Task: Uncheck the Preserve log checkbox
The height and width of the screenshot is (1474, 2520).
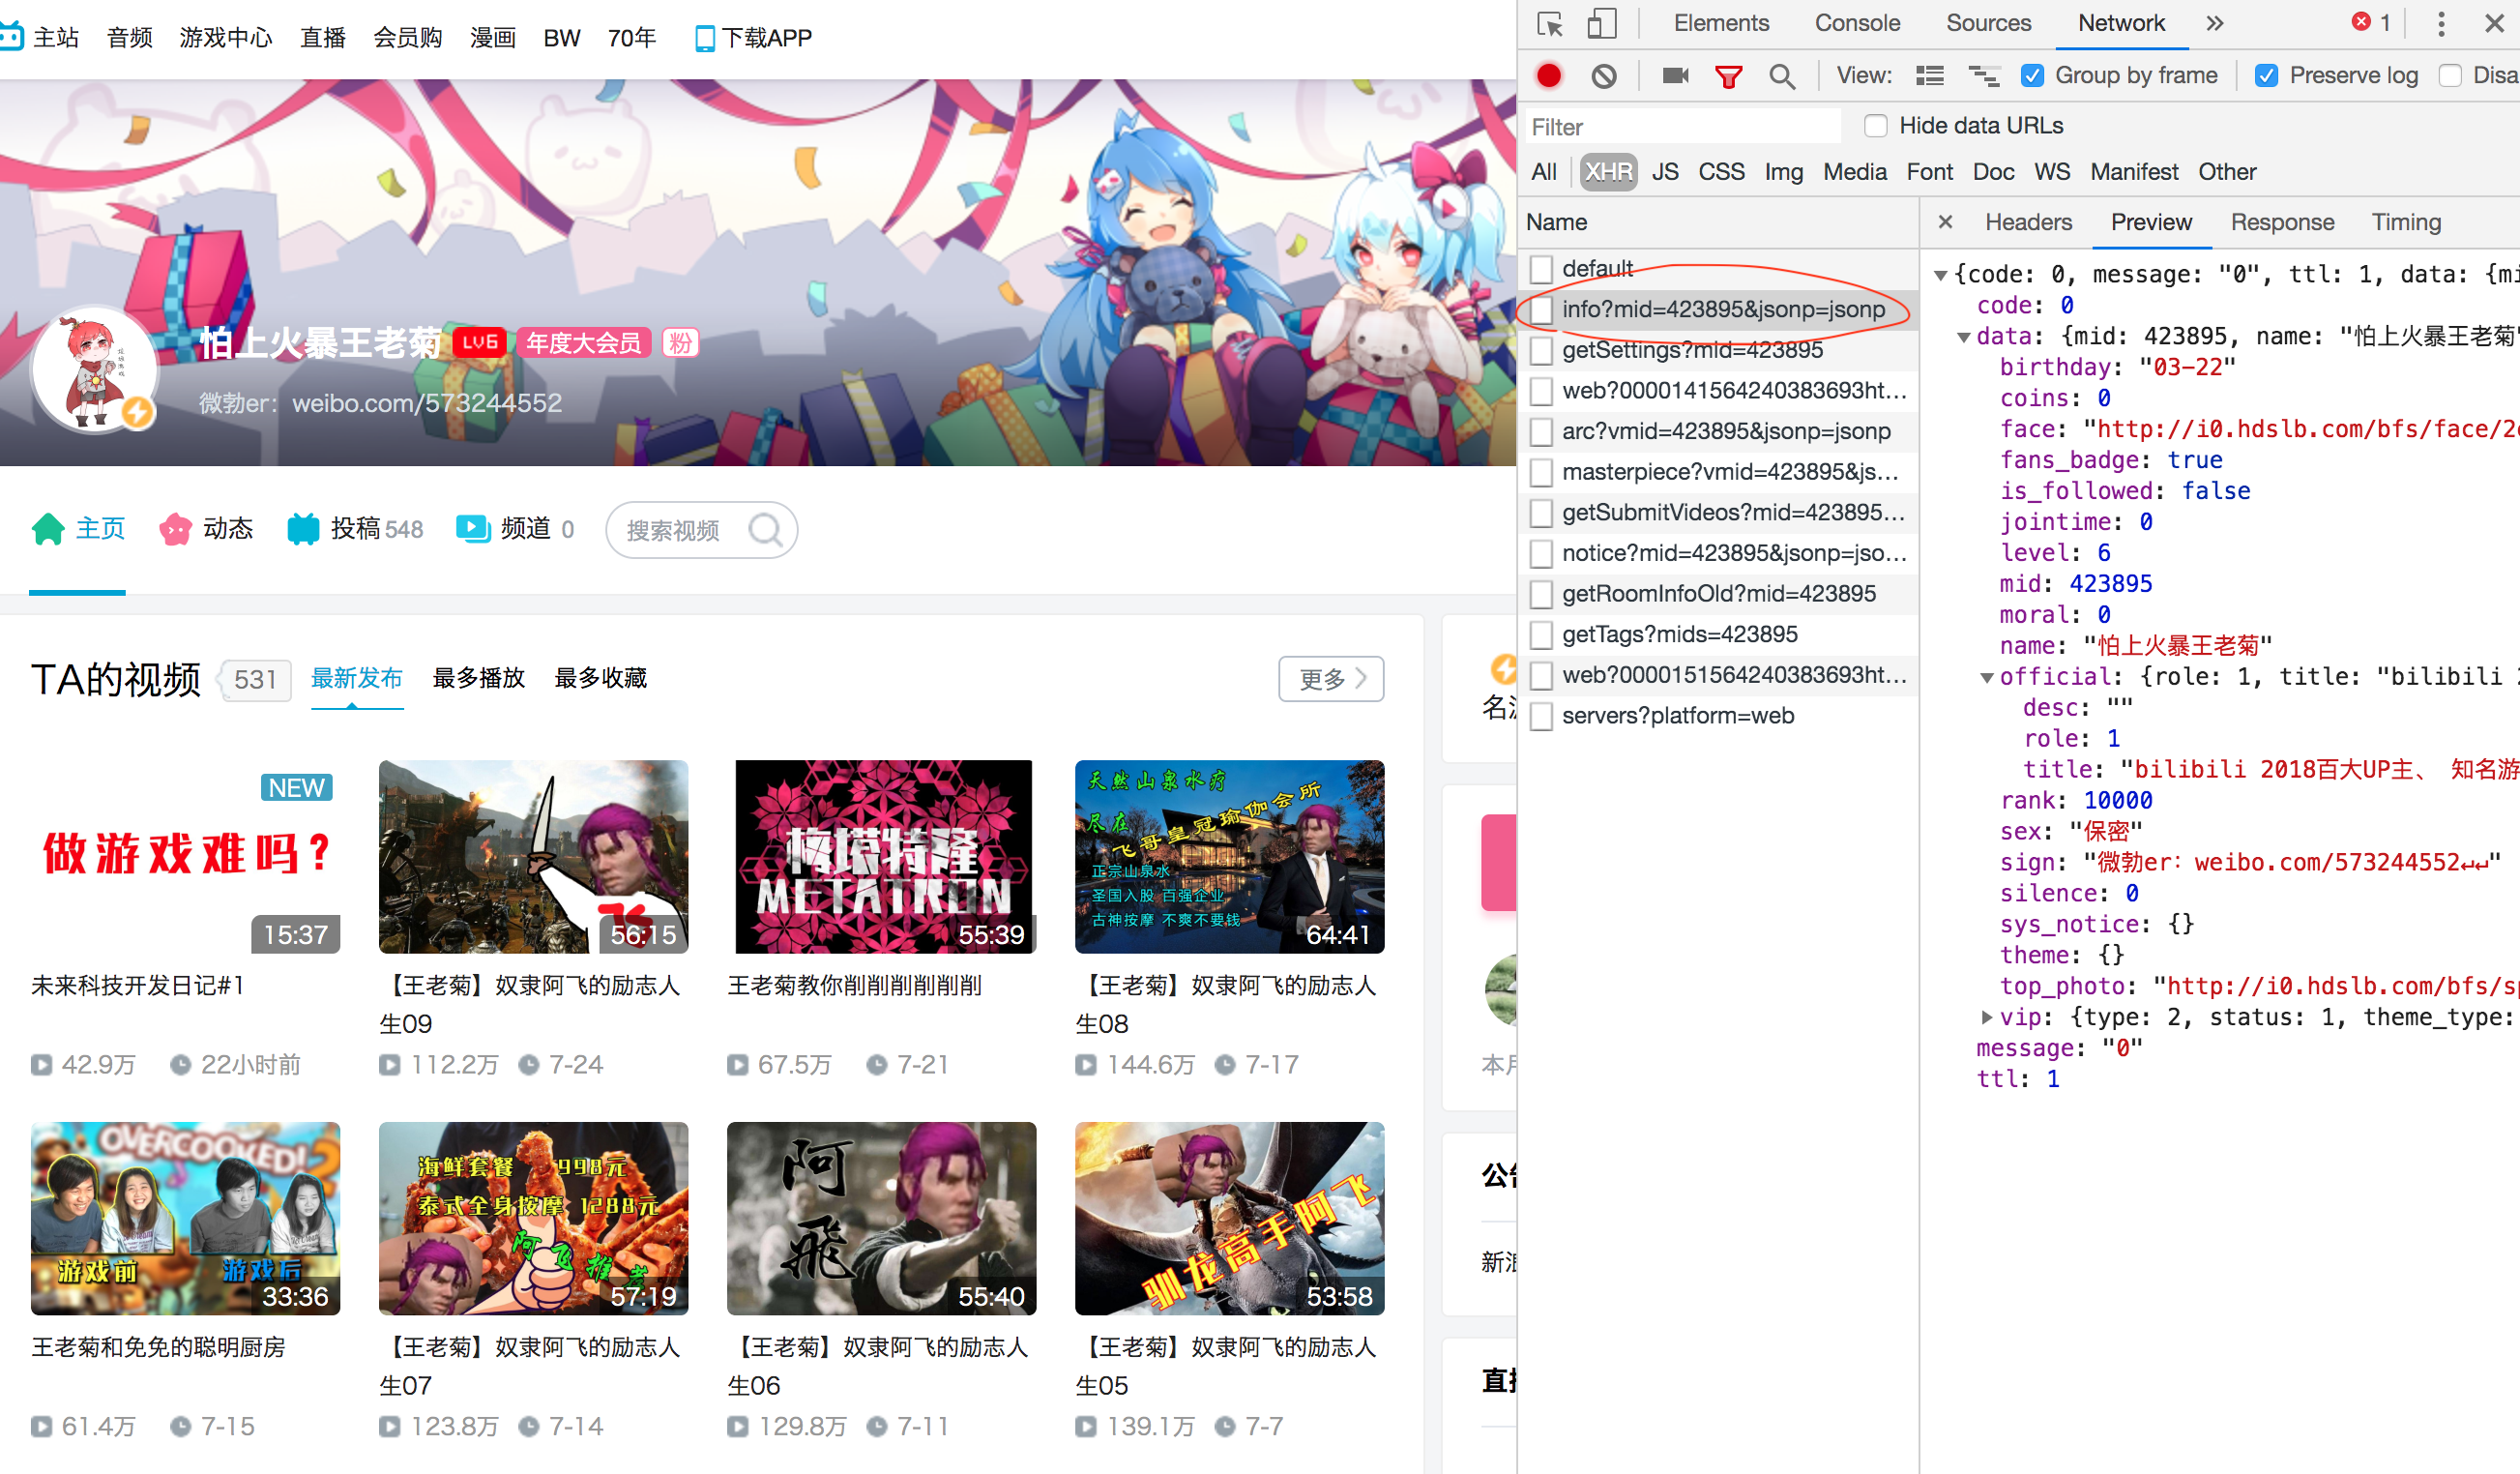Action: 2266,75
